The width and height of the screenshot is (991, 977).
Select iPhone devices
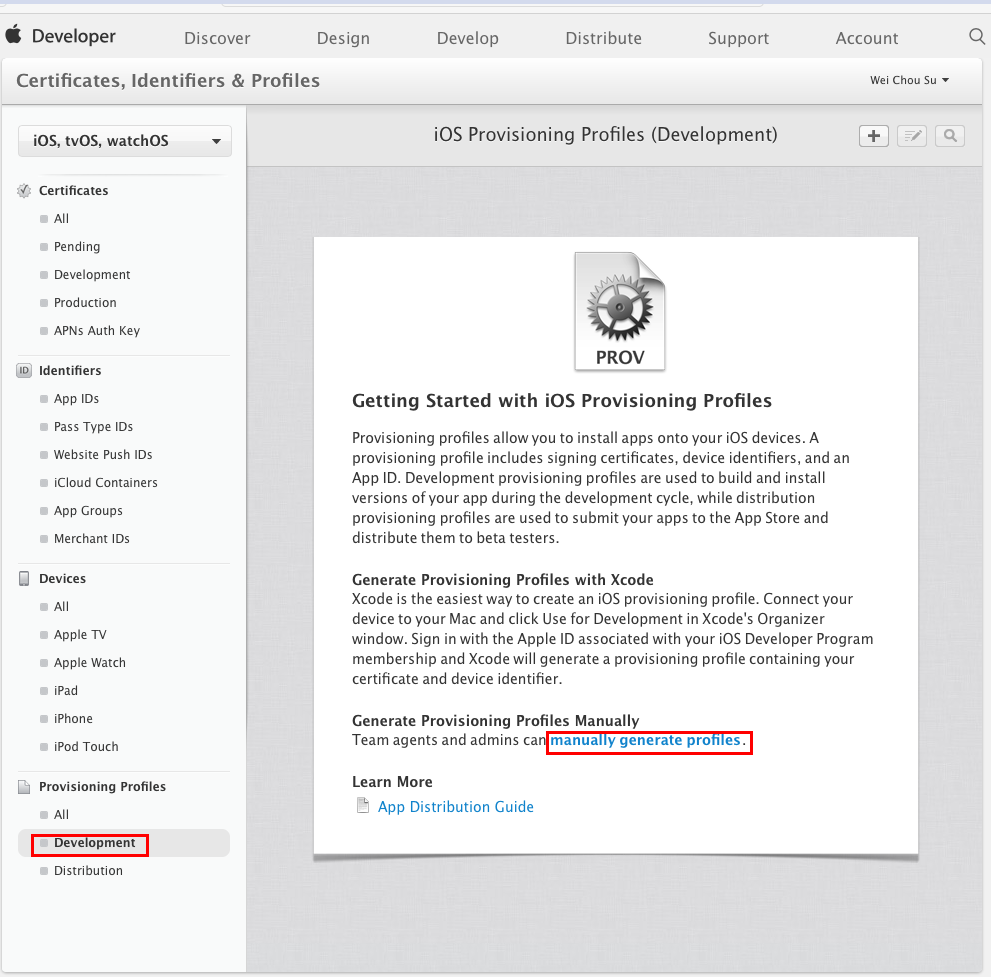coord(73,719)
